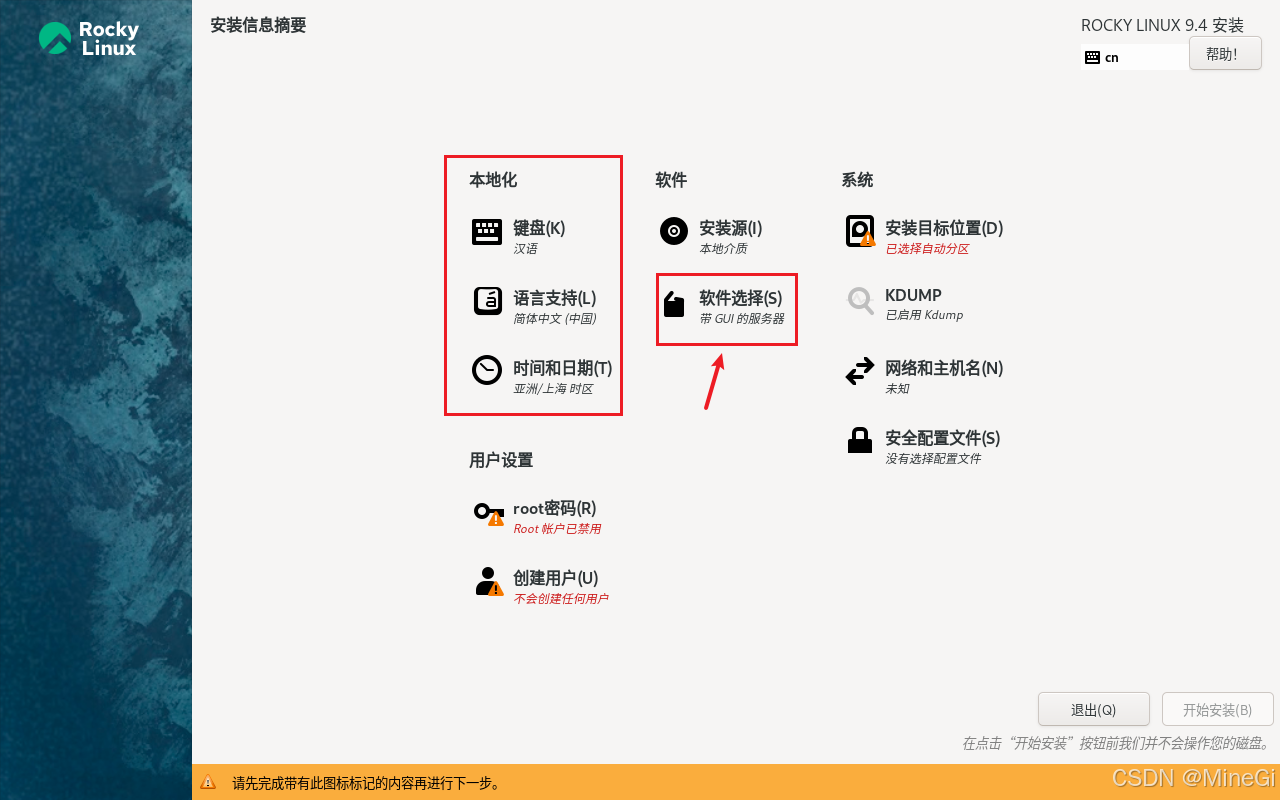1280x800 pixels.
Task: Open 安装目标位置(D) label
Action: (x=944, y=228)
